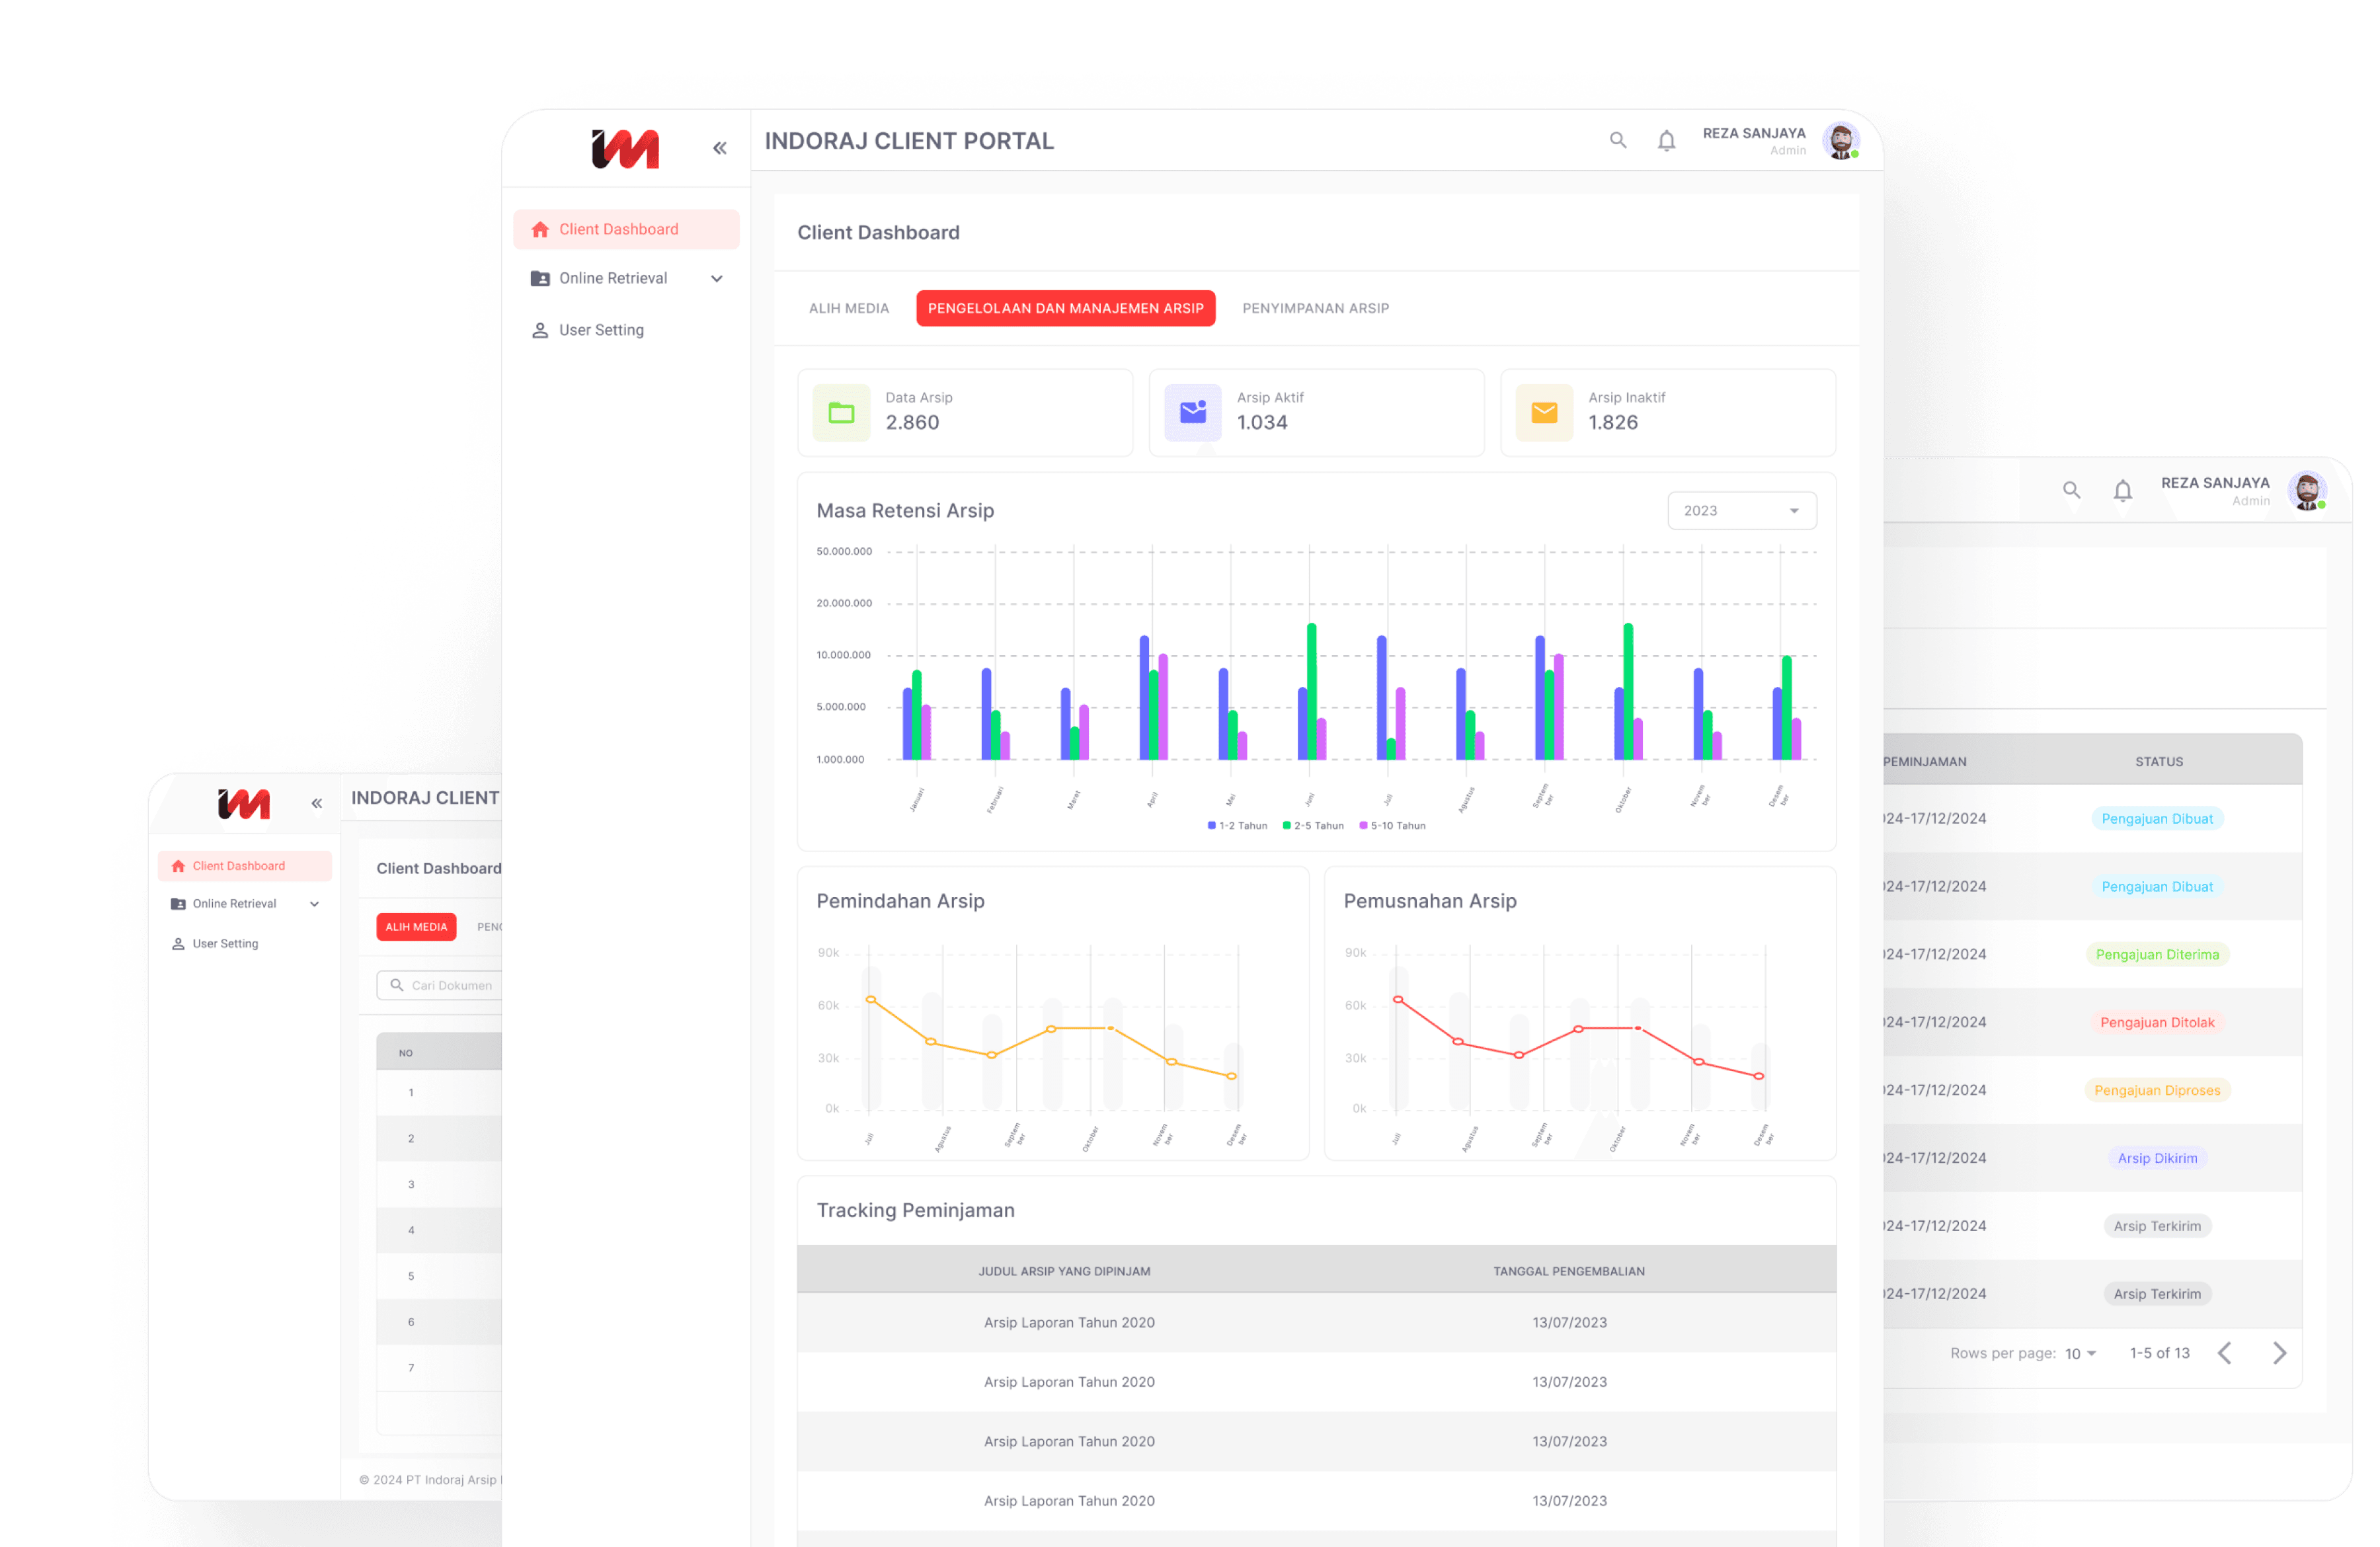Screen dimensions: 2380x1547
Task: Select PENGELOLAAN DAN MANAJEMEN ARSIP tab
Action: pos(1065,308)
